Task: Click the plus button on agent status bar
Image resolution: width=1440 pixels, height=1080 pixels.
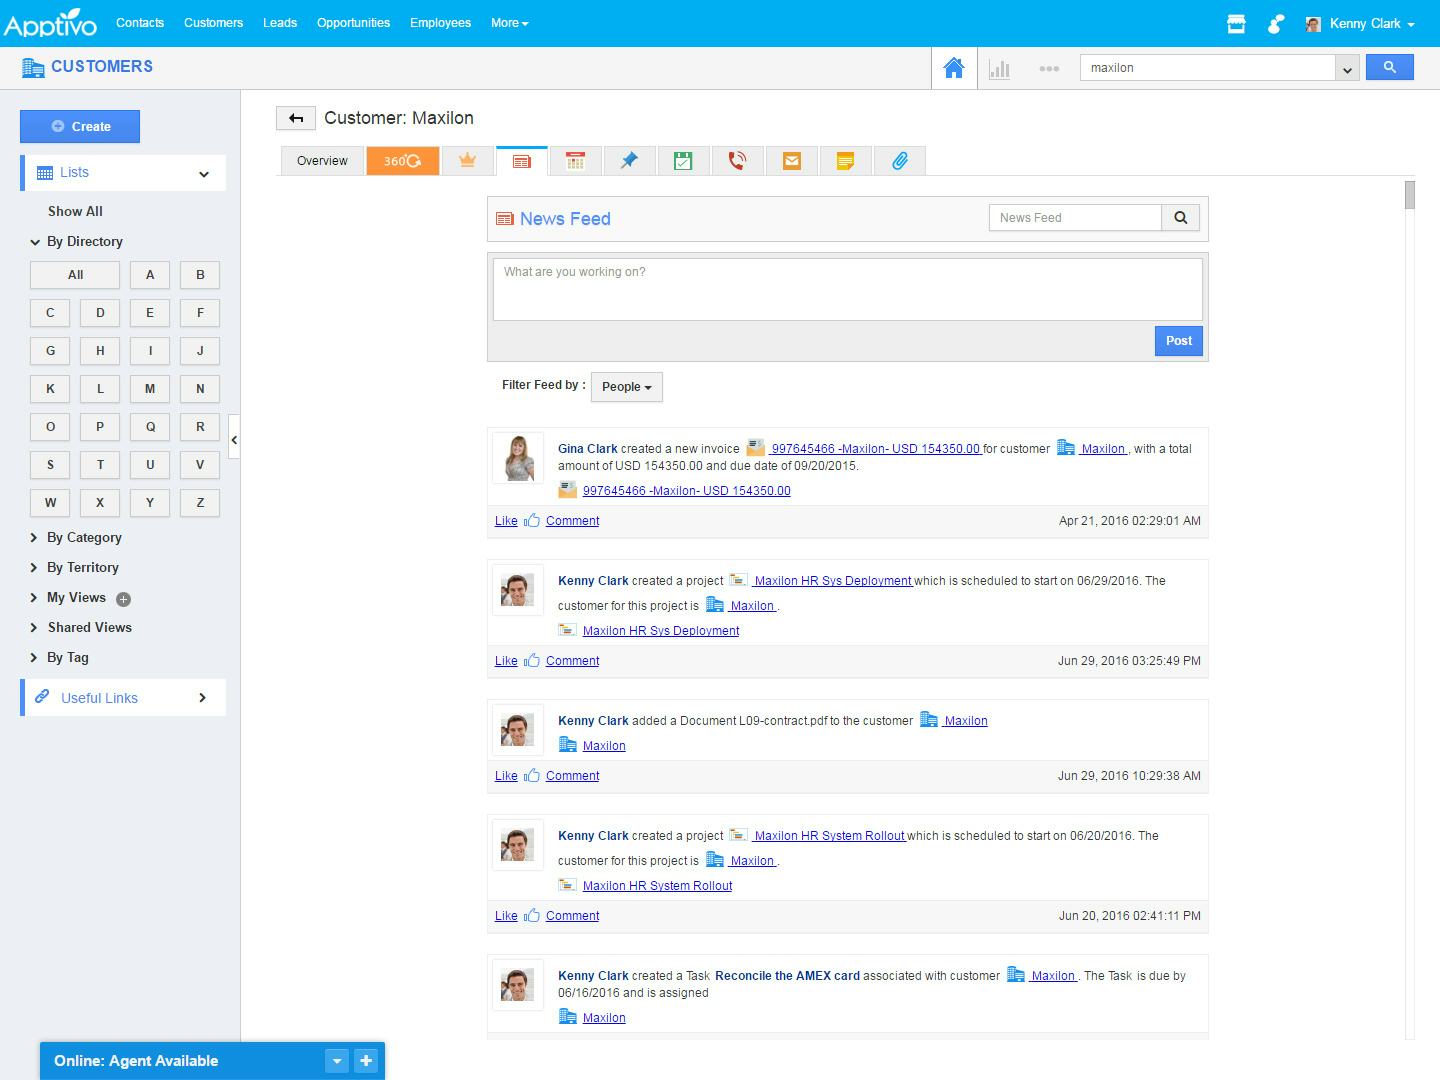Action: click(366, 1061)
